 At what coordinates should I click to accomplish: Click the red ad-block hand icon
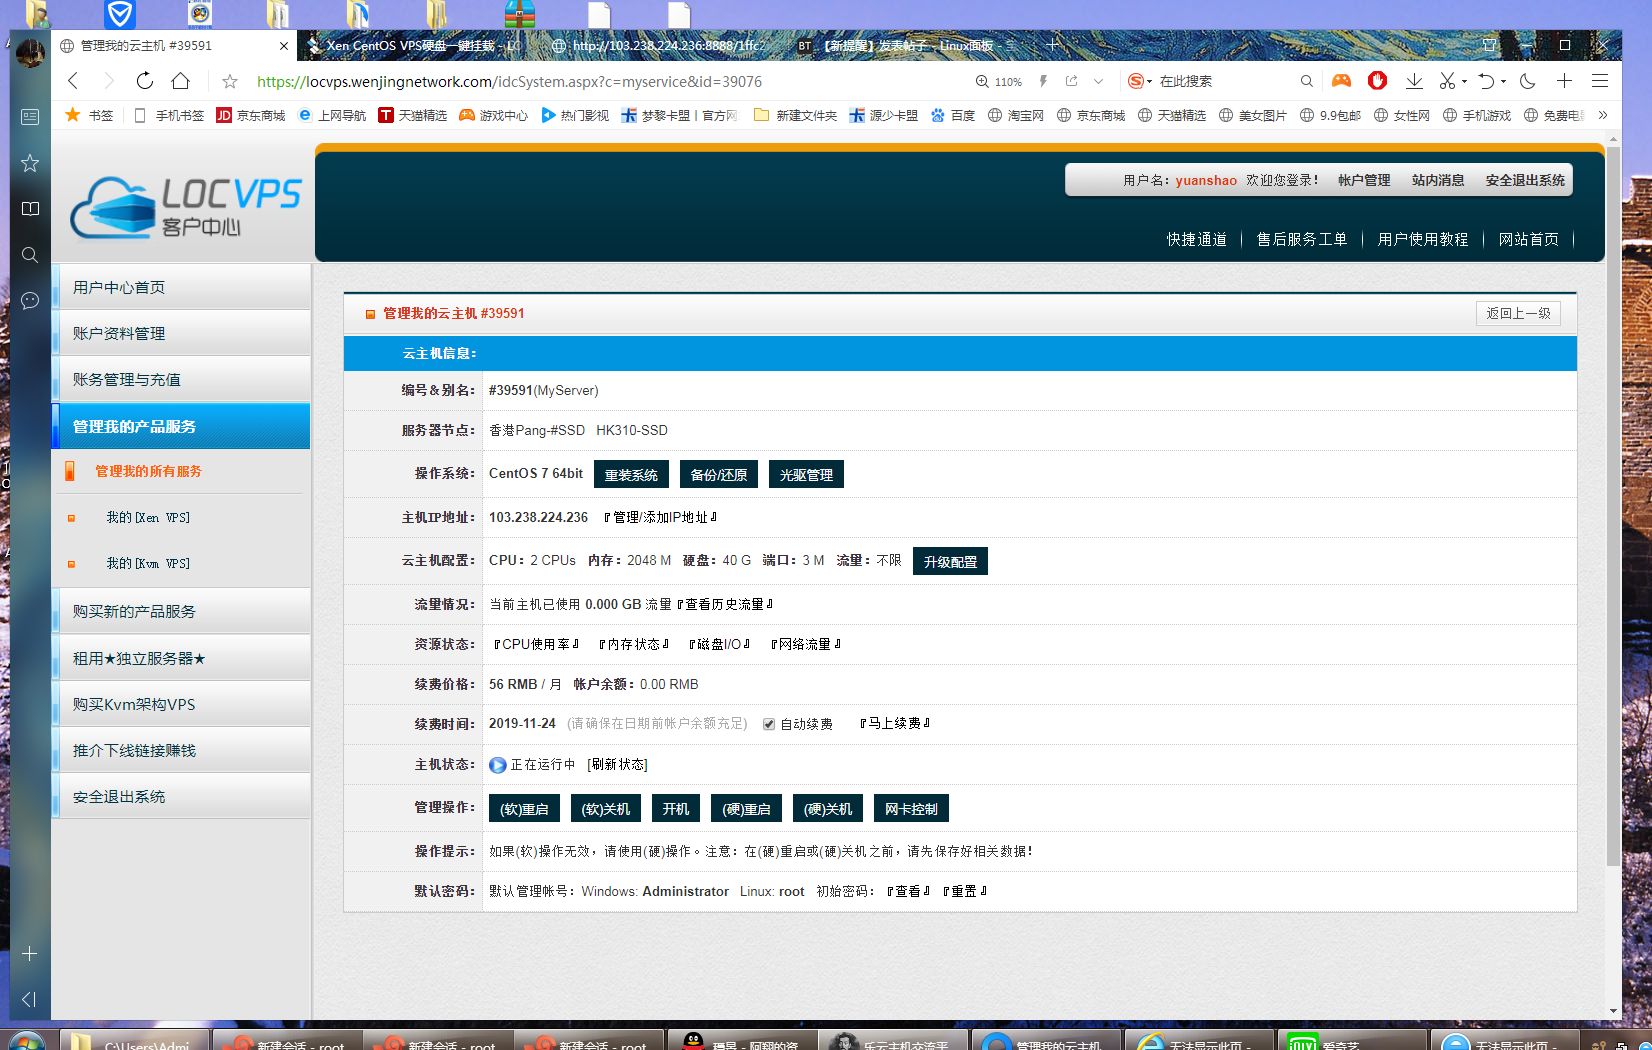click(x=1377, y=81)
